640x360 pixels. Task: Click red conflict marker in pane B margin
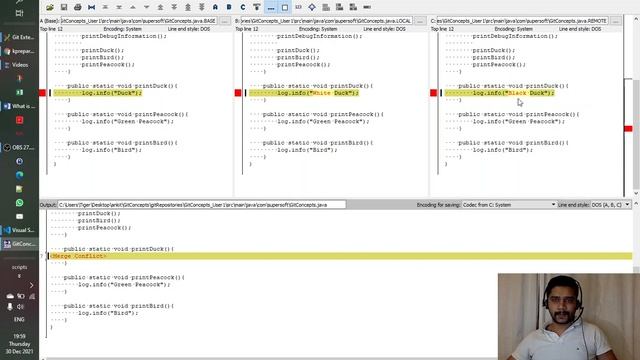click(x=238, y=93)
